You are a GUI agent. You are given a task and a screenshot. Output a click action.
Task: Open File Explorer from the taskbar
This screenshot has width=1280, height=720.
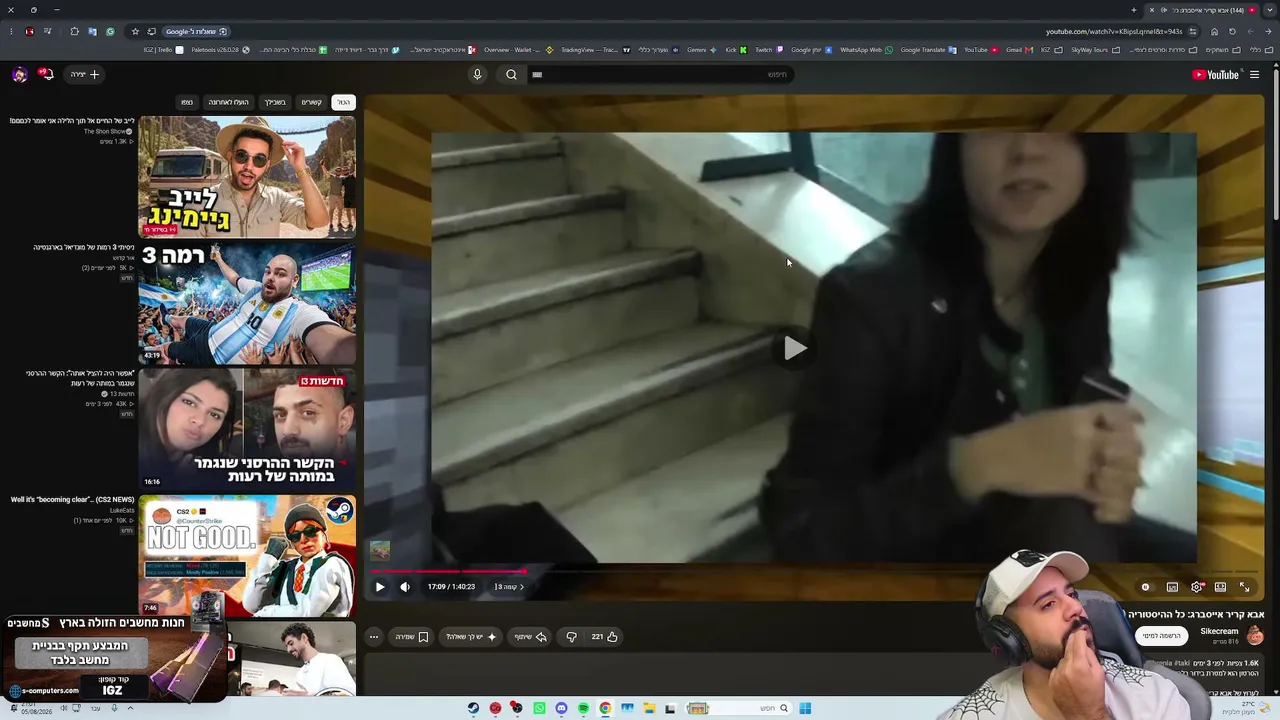649,708
